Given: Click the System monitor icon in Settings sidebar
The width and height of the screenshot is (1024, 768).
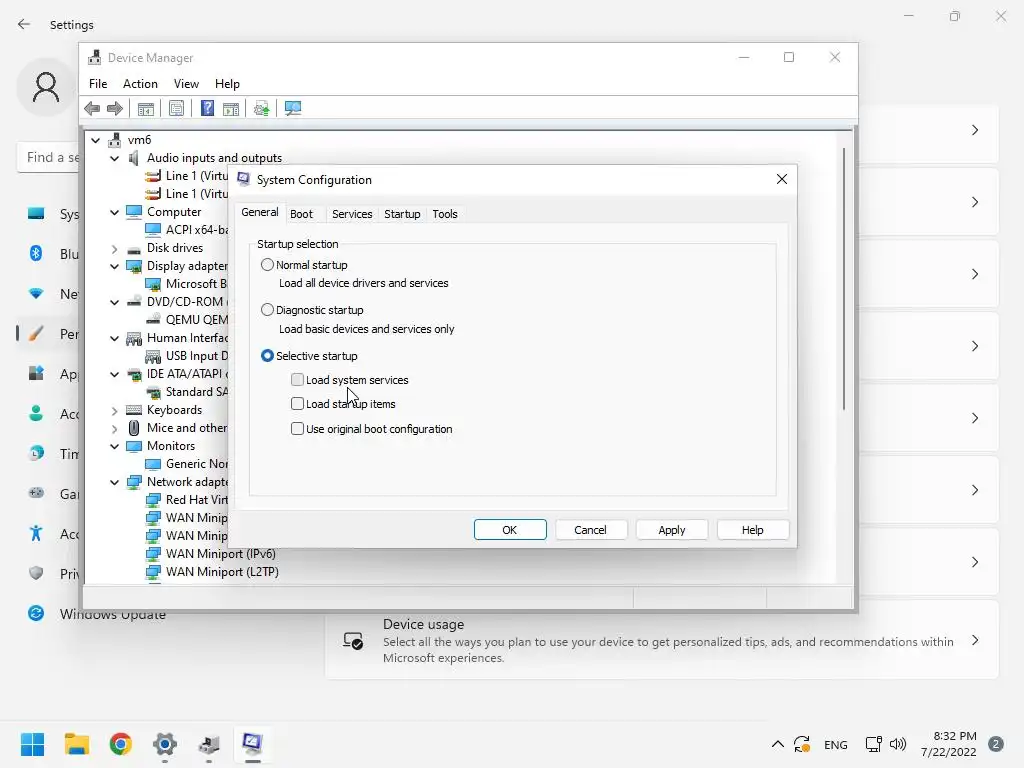Looking at the screenshot, I should tap(36, 214).
